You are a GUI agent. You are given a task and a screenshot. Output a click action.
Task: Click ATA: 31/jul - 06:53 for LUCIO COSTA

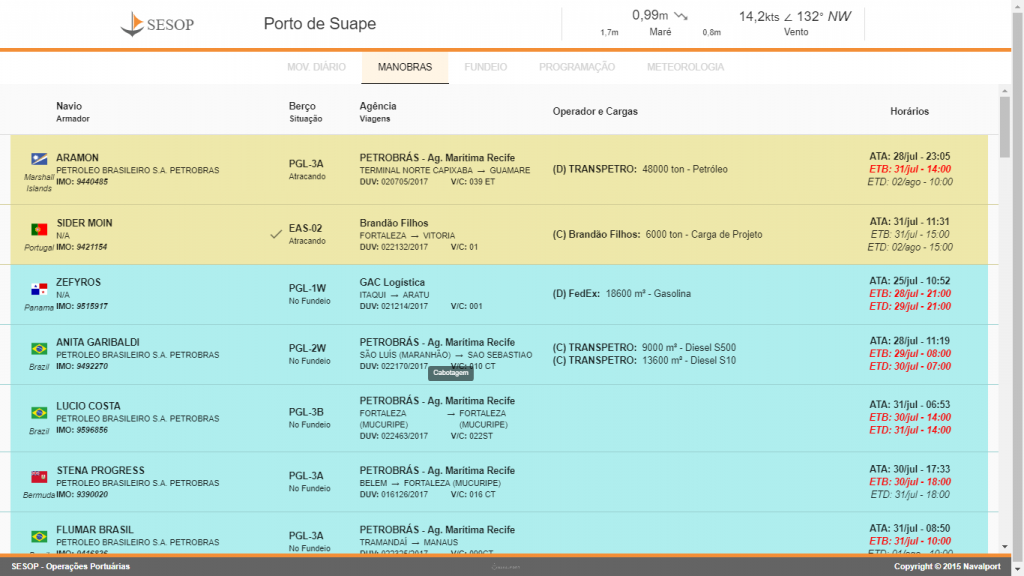pos(910,404)
